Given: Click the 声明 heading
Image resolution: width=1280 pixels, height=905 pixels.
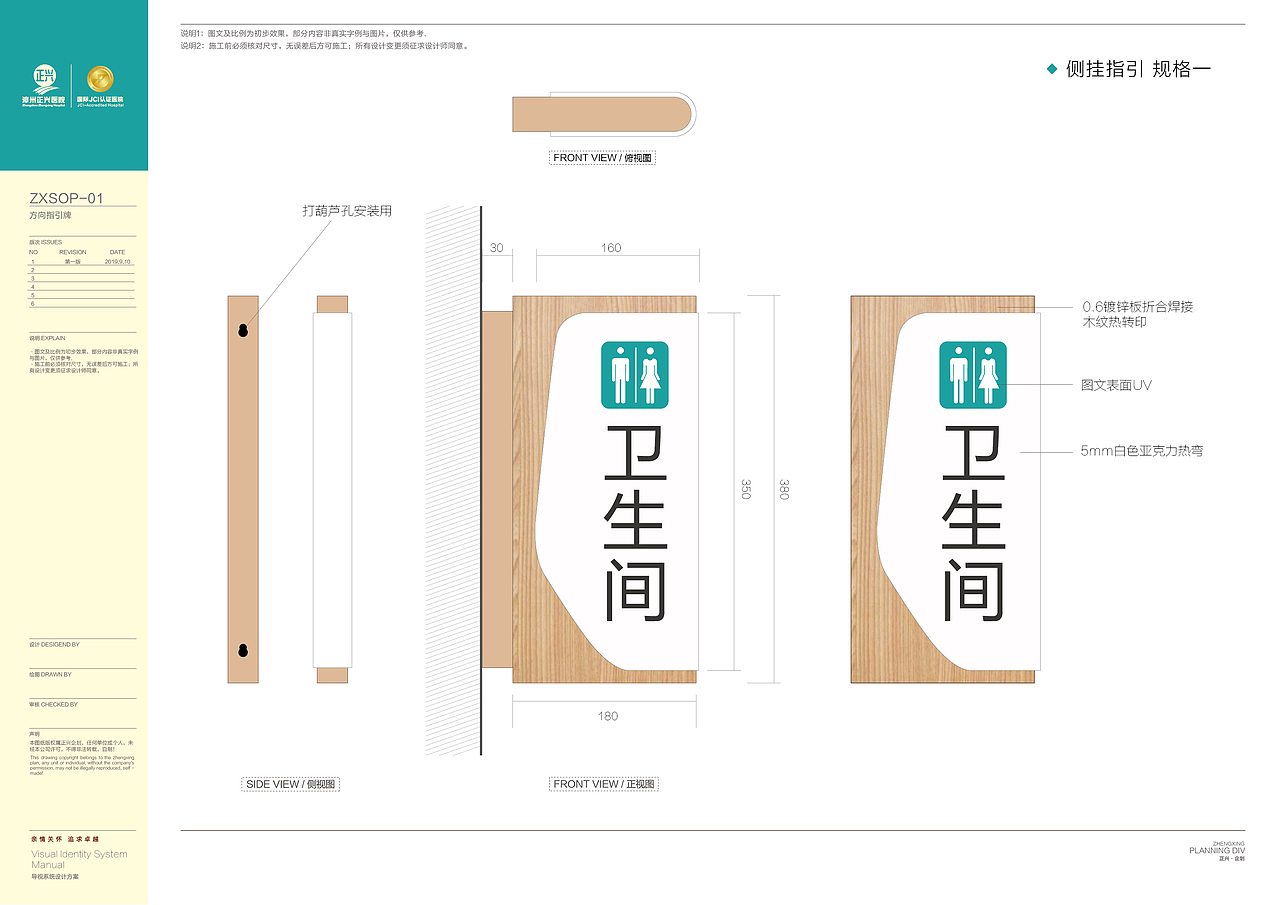Looking at the screenshot, I should click(x=35, y=733).
